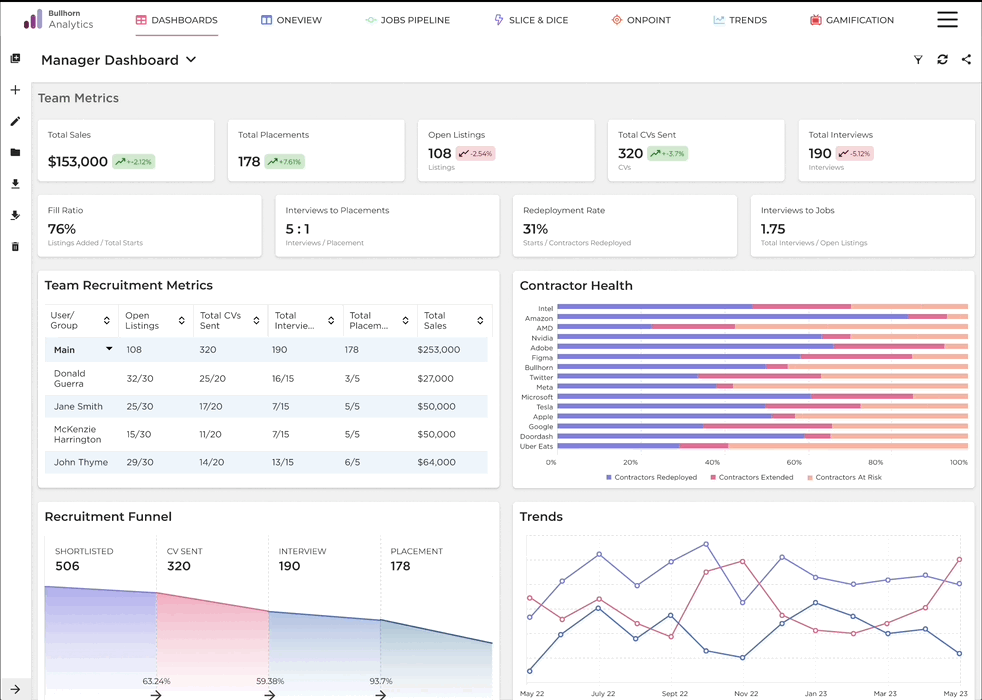The height and width of the screenshot is (700, 982).
Task: Open the Gamification tab
Action: (852, 20)
